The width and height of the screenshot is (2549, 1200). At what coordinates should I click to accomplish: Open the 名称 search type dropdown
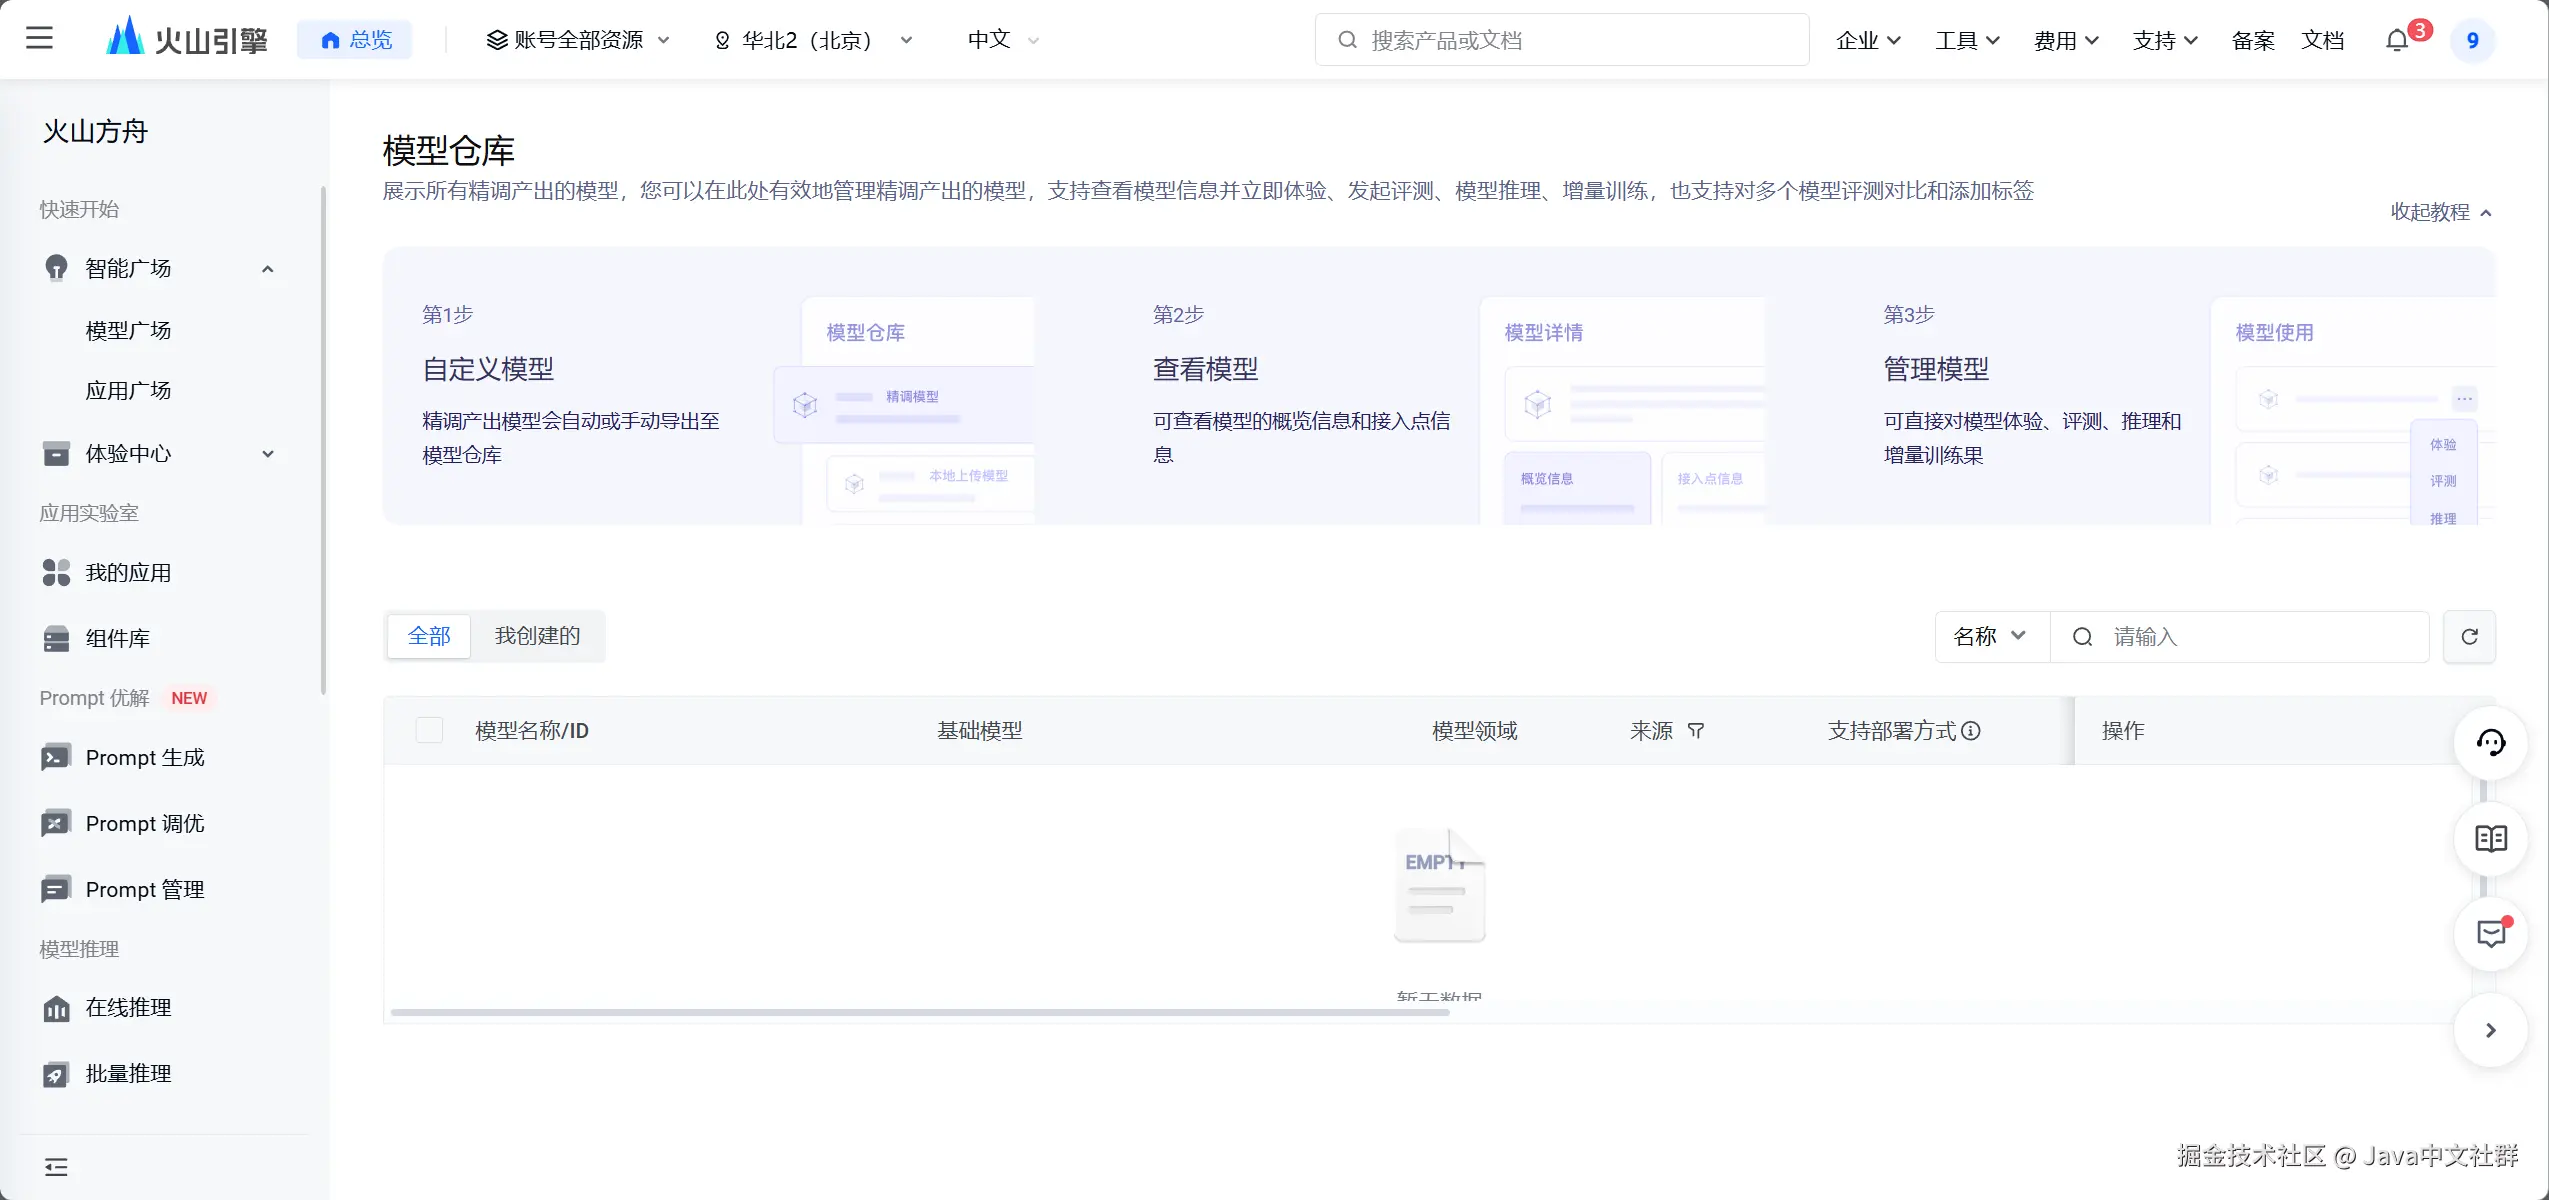pos(1990,637)
